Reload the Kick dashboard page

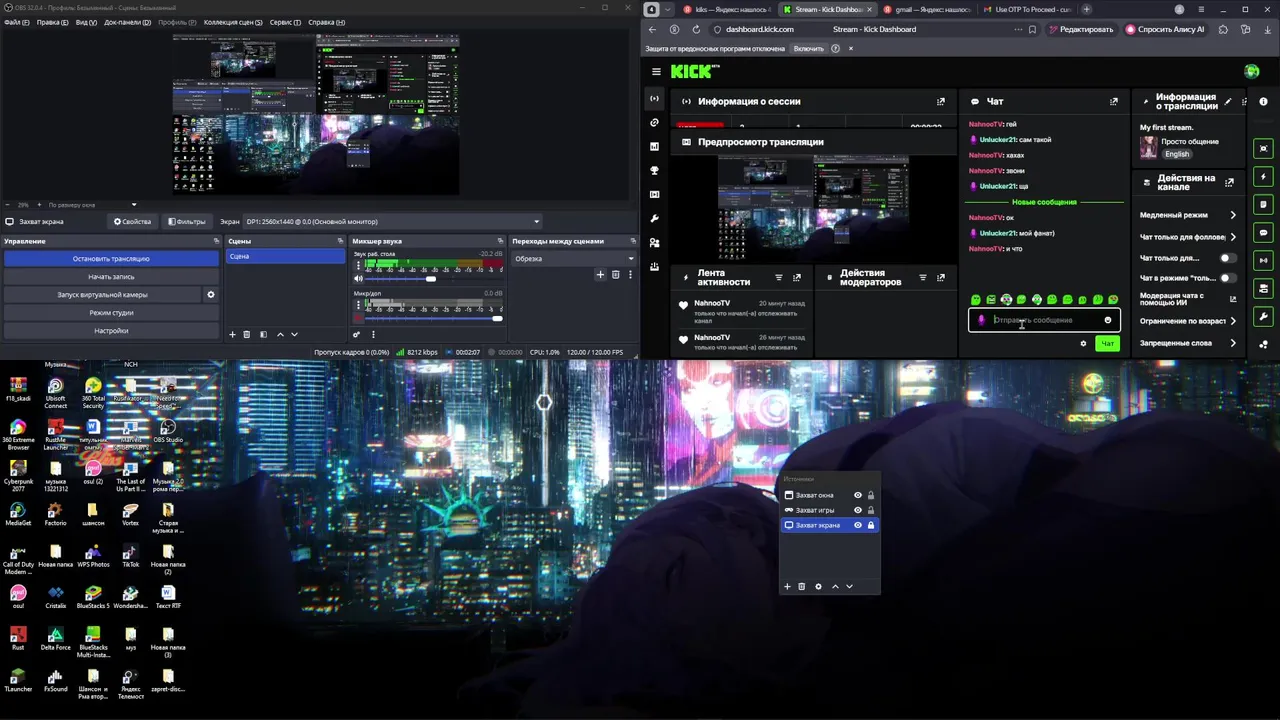click(696, 29)
